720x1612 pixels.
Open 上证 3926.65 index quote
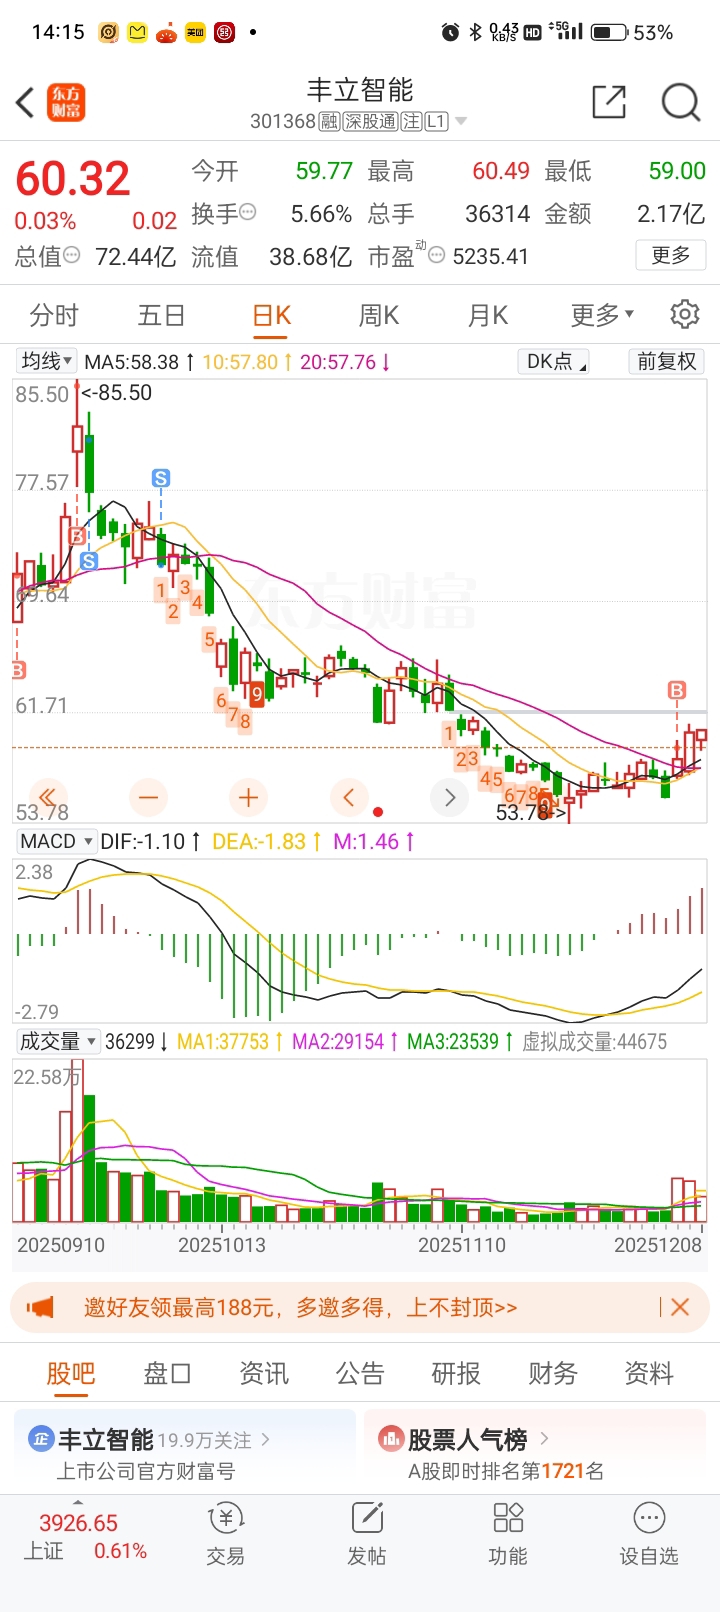point(85,1536)
